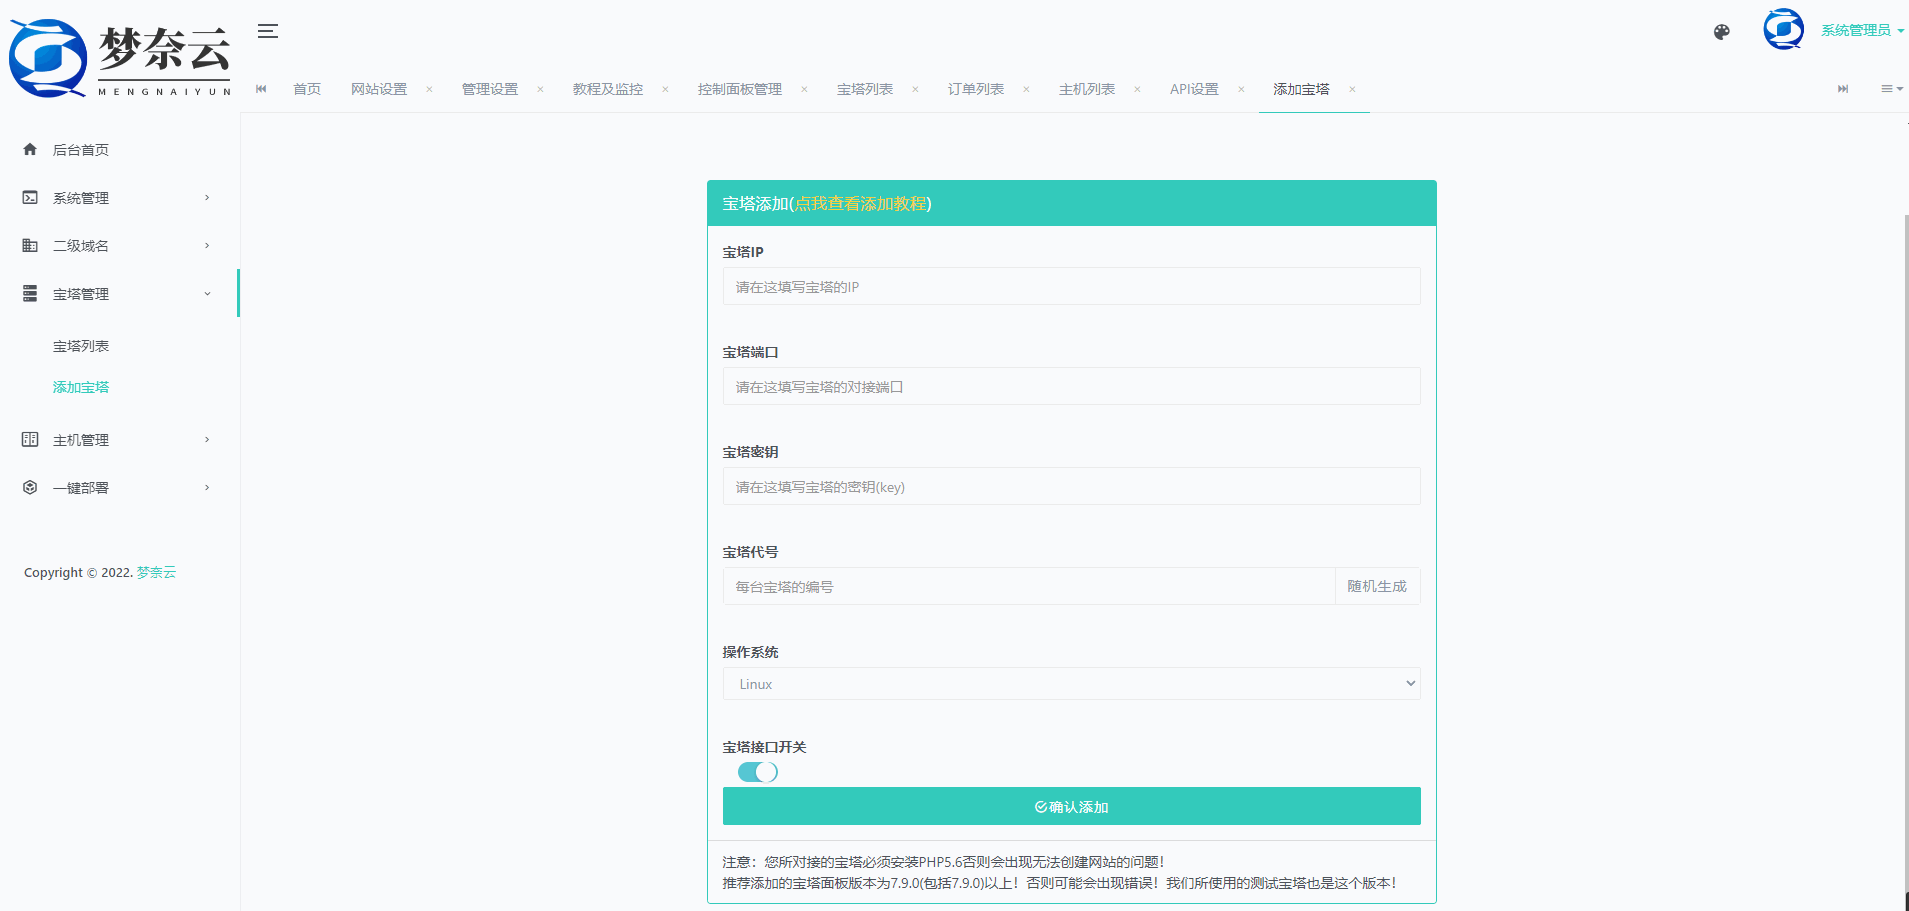
Task: Click the hamburger menu collapse icon
Action: tap(267, 31)
